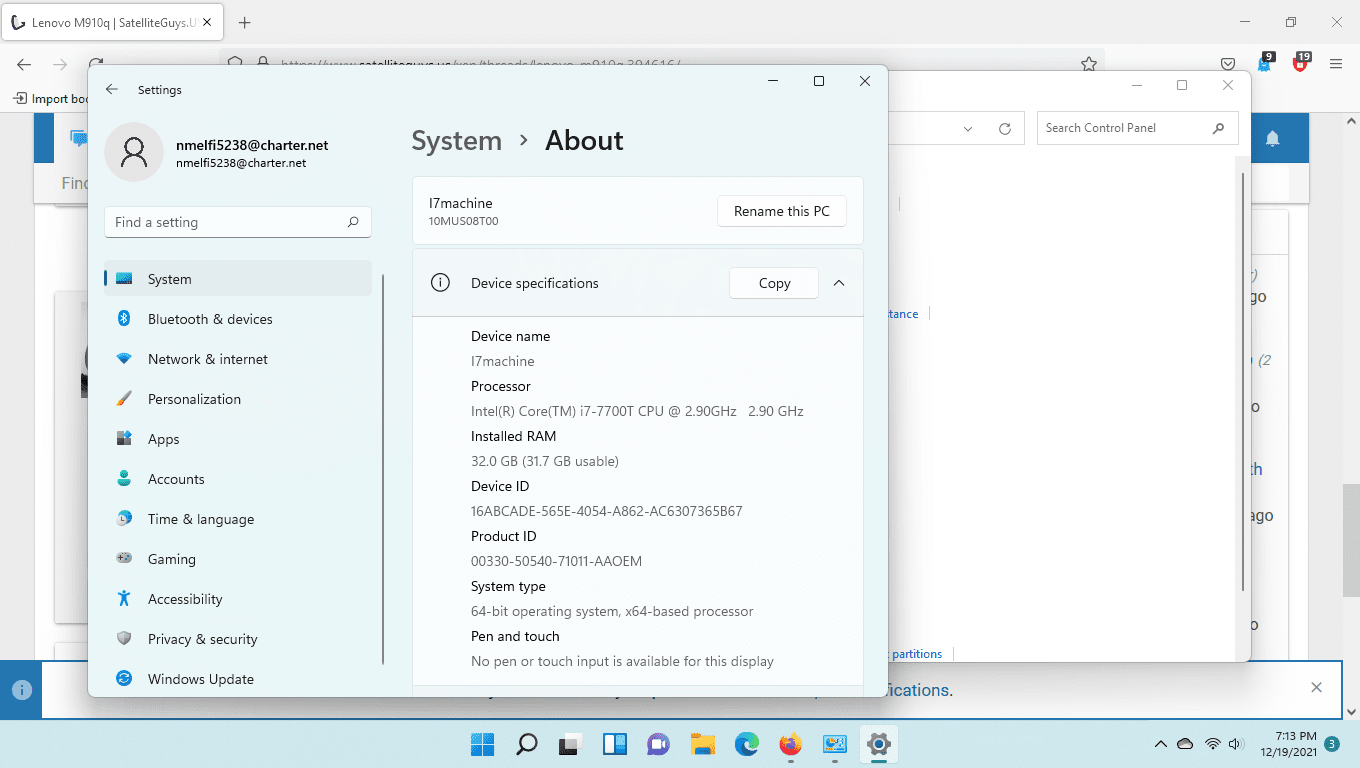The image size is (1360, 768).
Task: Click the Control Panel window scrollbar
Action: coord(1243,380)
